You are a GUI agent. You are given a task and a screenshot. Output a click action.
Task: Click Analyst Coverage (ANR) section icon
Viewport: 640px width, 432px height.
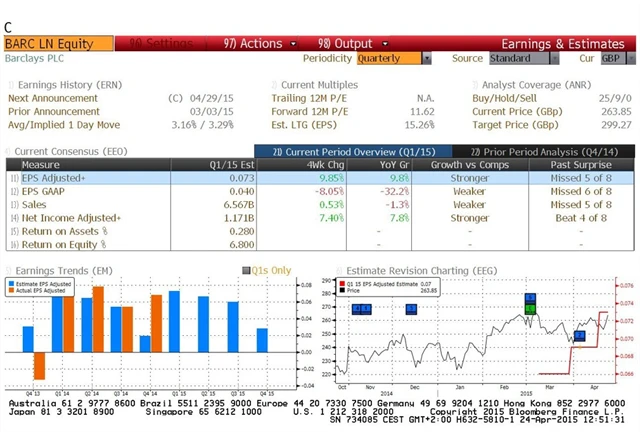[x=474, y=86]
